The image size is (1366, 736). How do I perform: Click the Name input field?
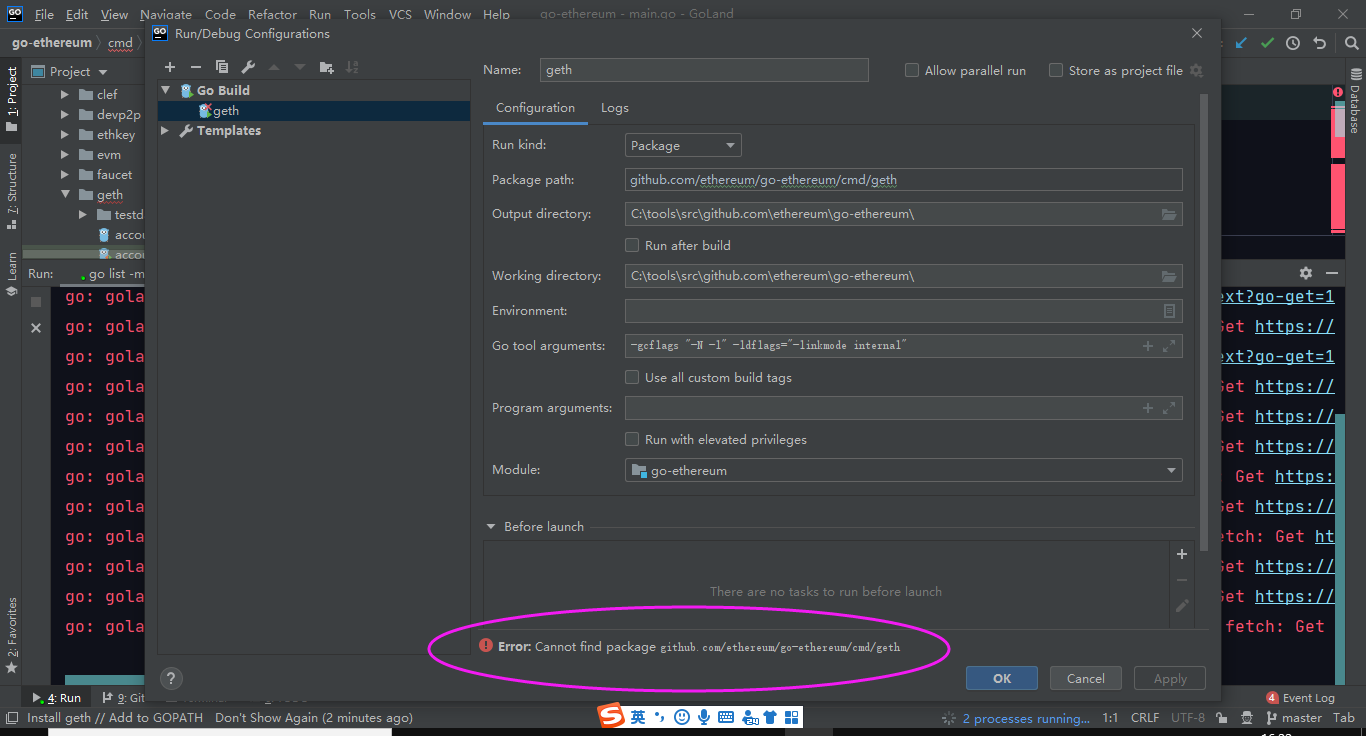704,70
